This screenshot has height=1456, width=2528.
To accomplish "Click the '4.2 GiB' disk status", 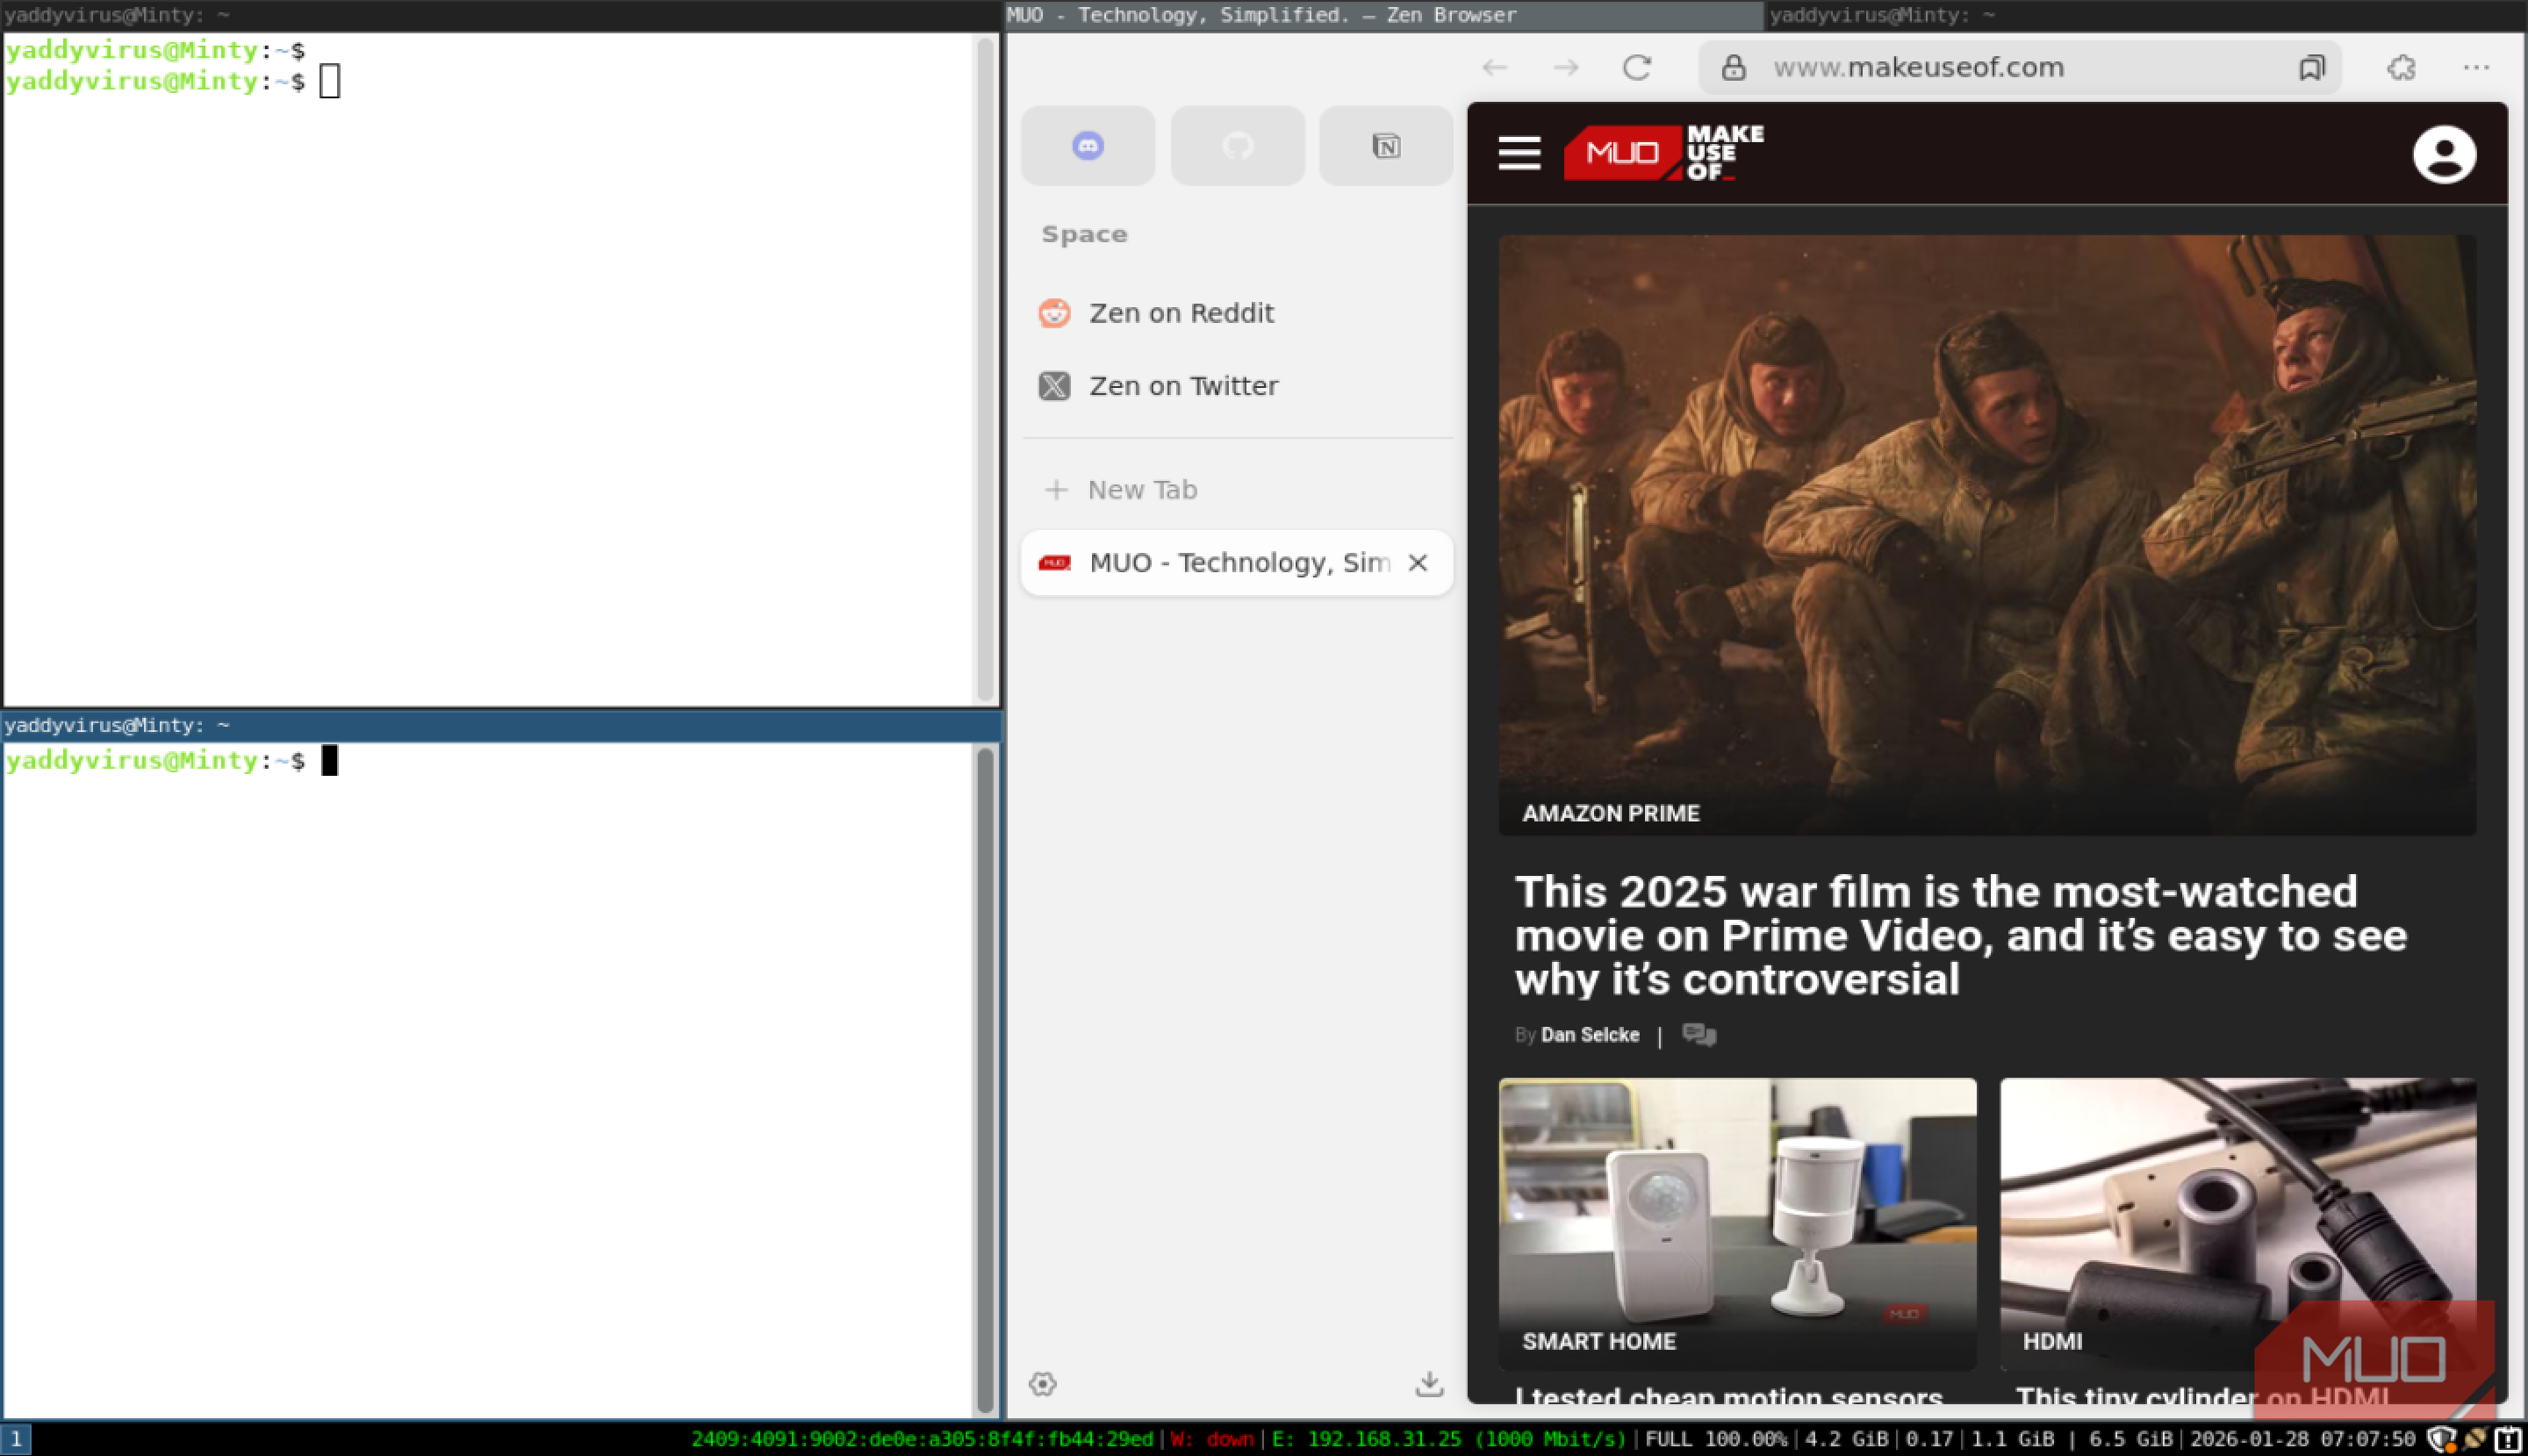I will click(x=1846, y=1440).
